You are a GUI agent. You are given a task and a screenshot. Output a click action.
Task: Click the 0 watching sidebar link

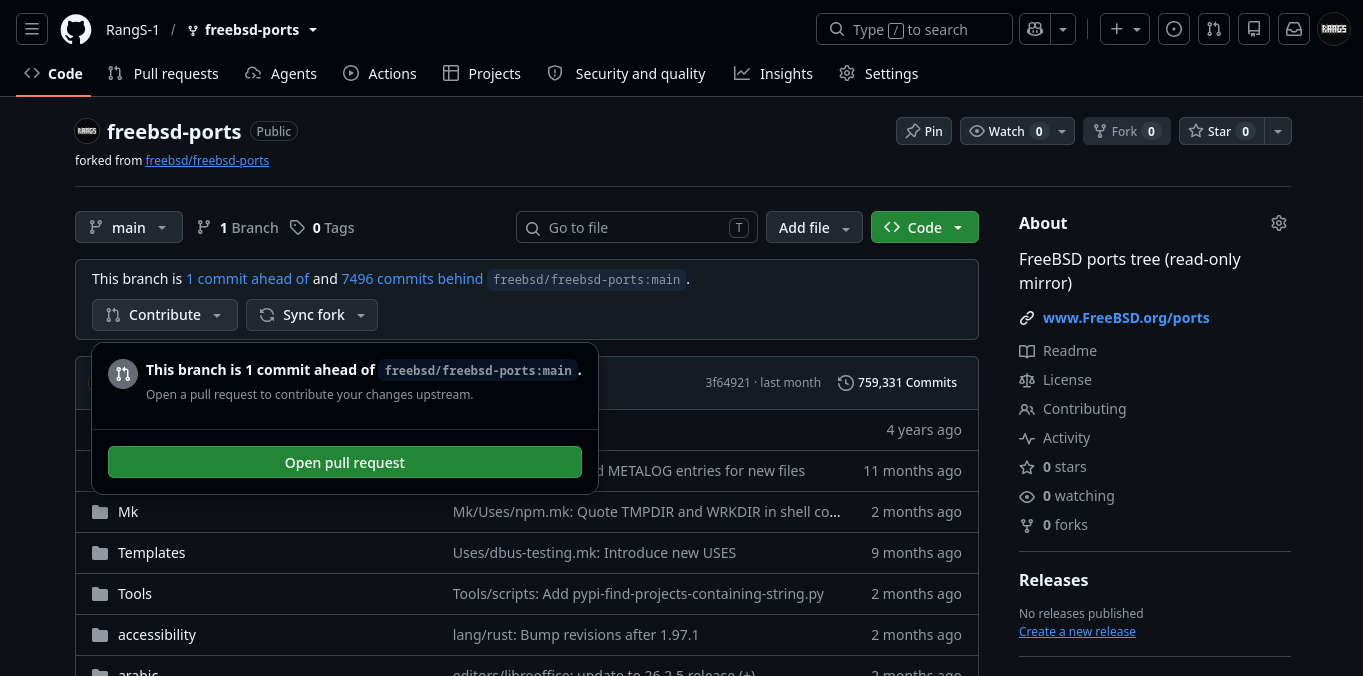[1067, 496]
